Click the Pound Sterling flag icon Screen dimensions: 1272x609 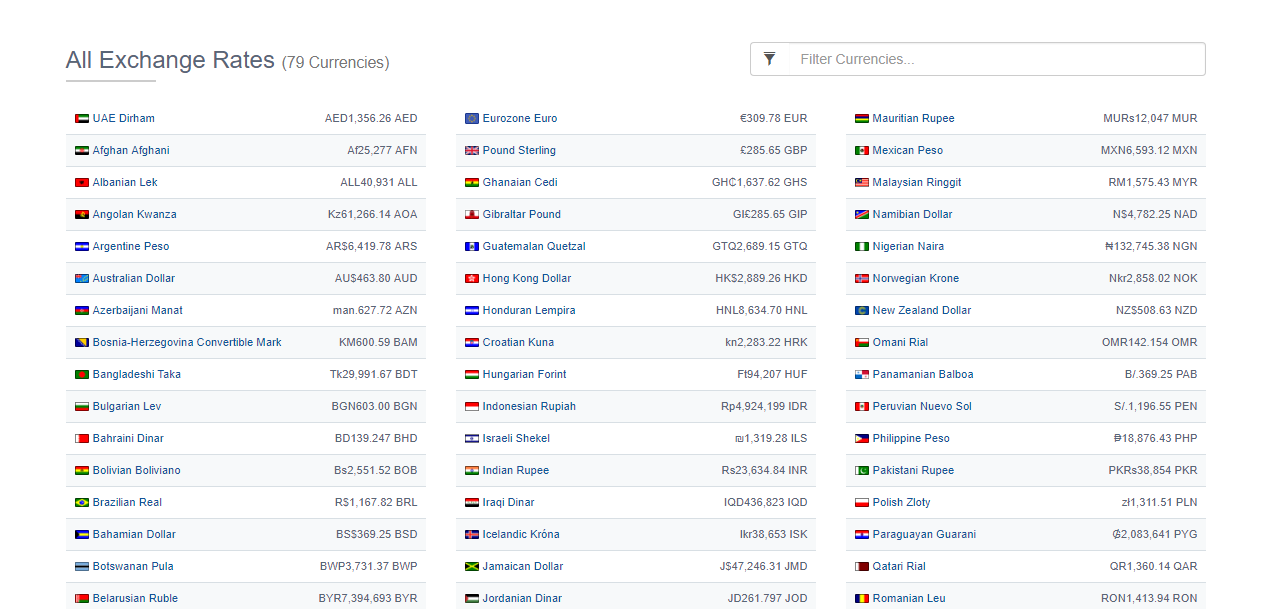tap(472, 151)
